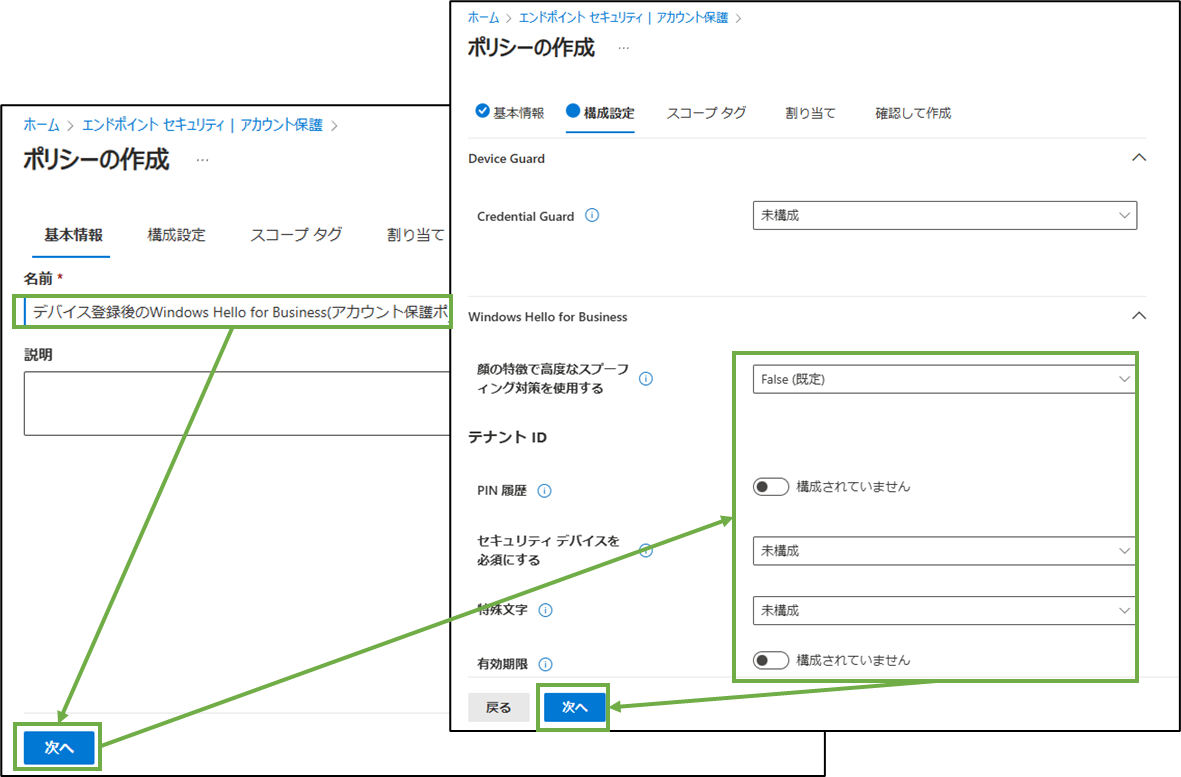Click 戻る button in right window

[x=499, y=707]
